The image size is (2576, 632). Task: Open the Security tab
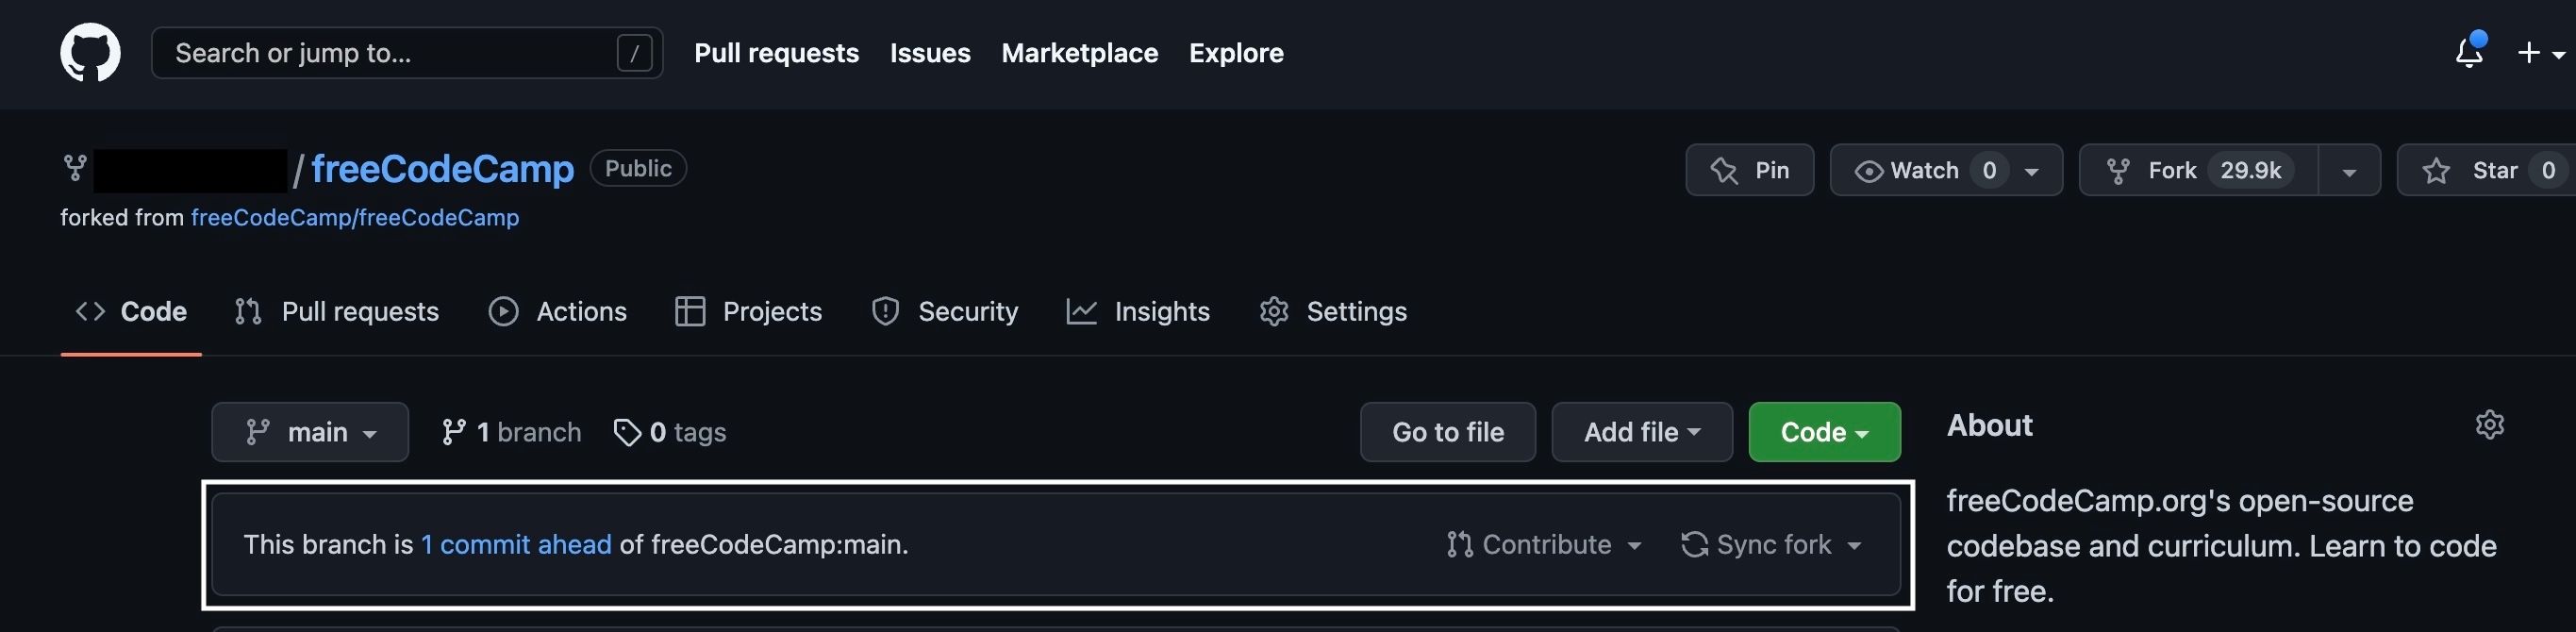944,311
